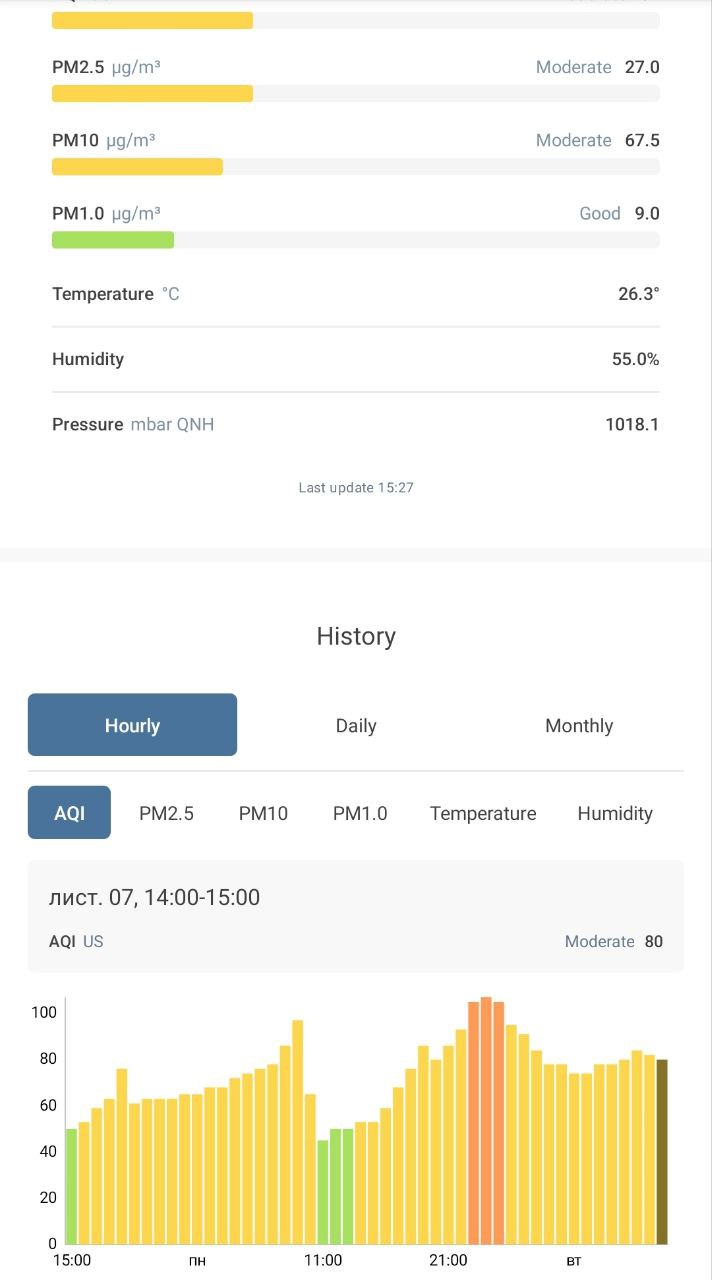Viewport: 712px width, 1280px height.
Task: Select the Hourly history tab
Action: tap(132, 725)
